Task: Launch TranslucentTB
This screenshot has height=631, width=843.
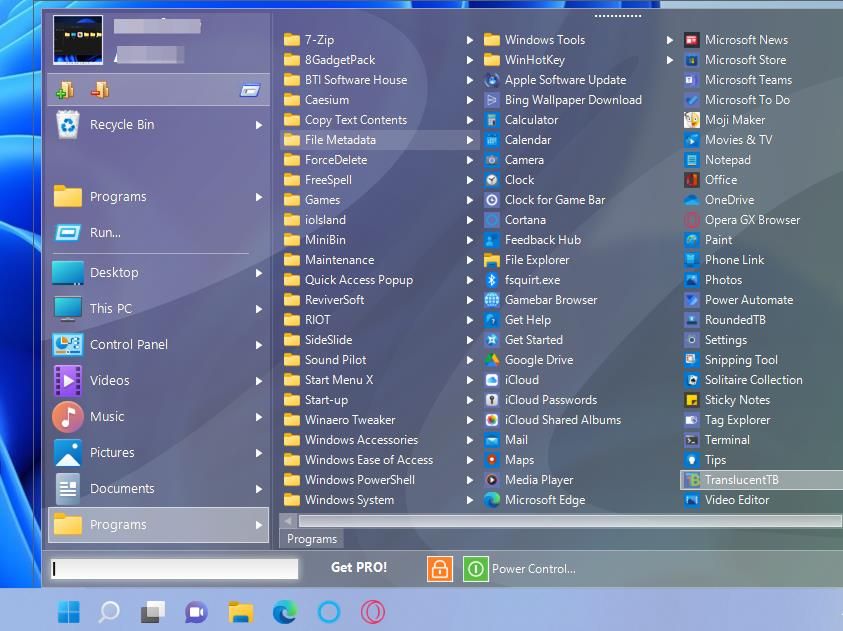Action: point(761,479)
